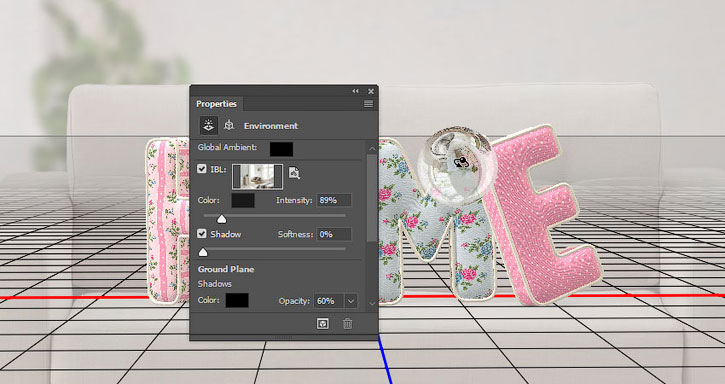This screenshot has height=384, width=725.
Task: Click the IBL sphere control on the canvas
Action: [457, 166]
